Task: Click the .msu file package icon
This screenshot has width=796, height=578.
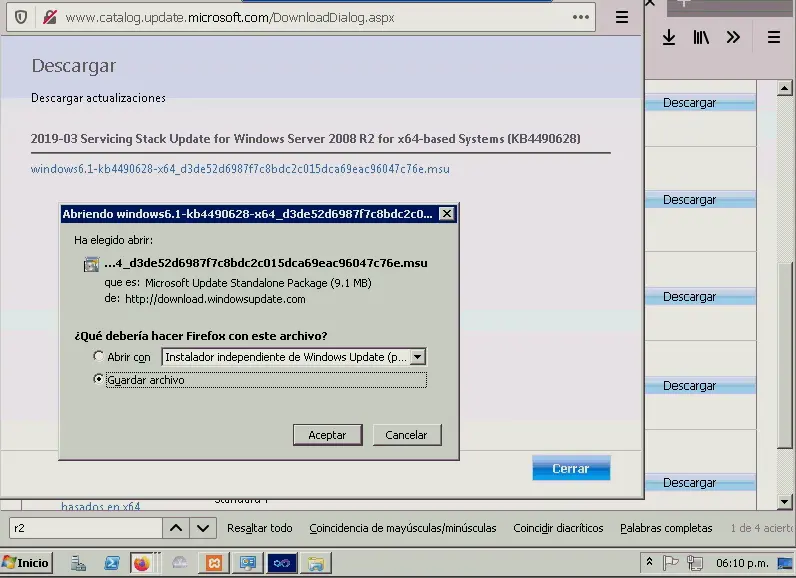Action: (91, 264)
